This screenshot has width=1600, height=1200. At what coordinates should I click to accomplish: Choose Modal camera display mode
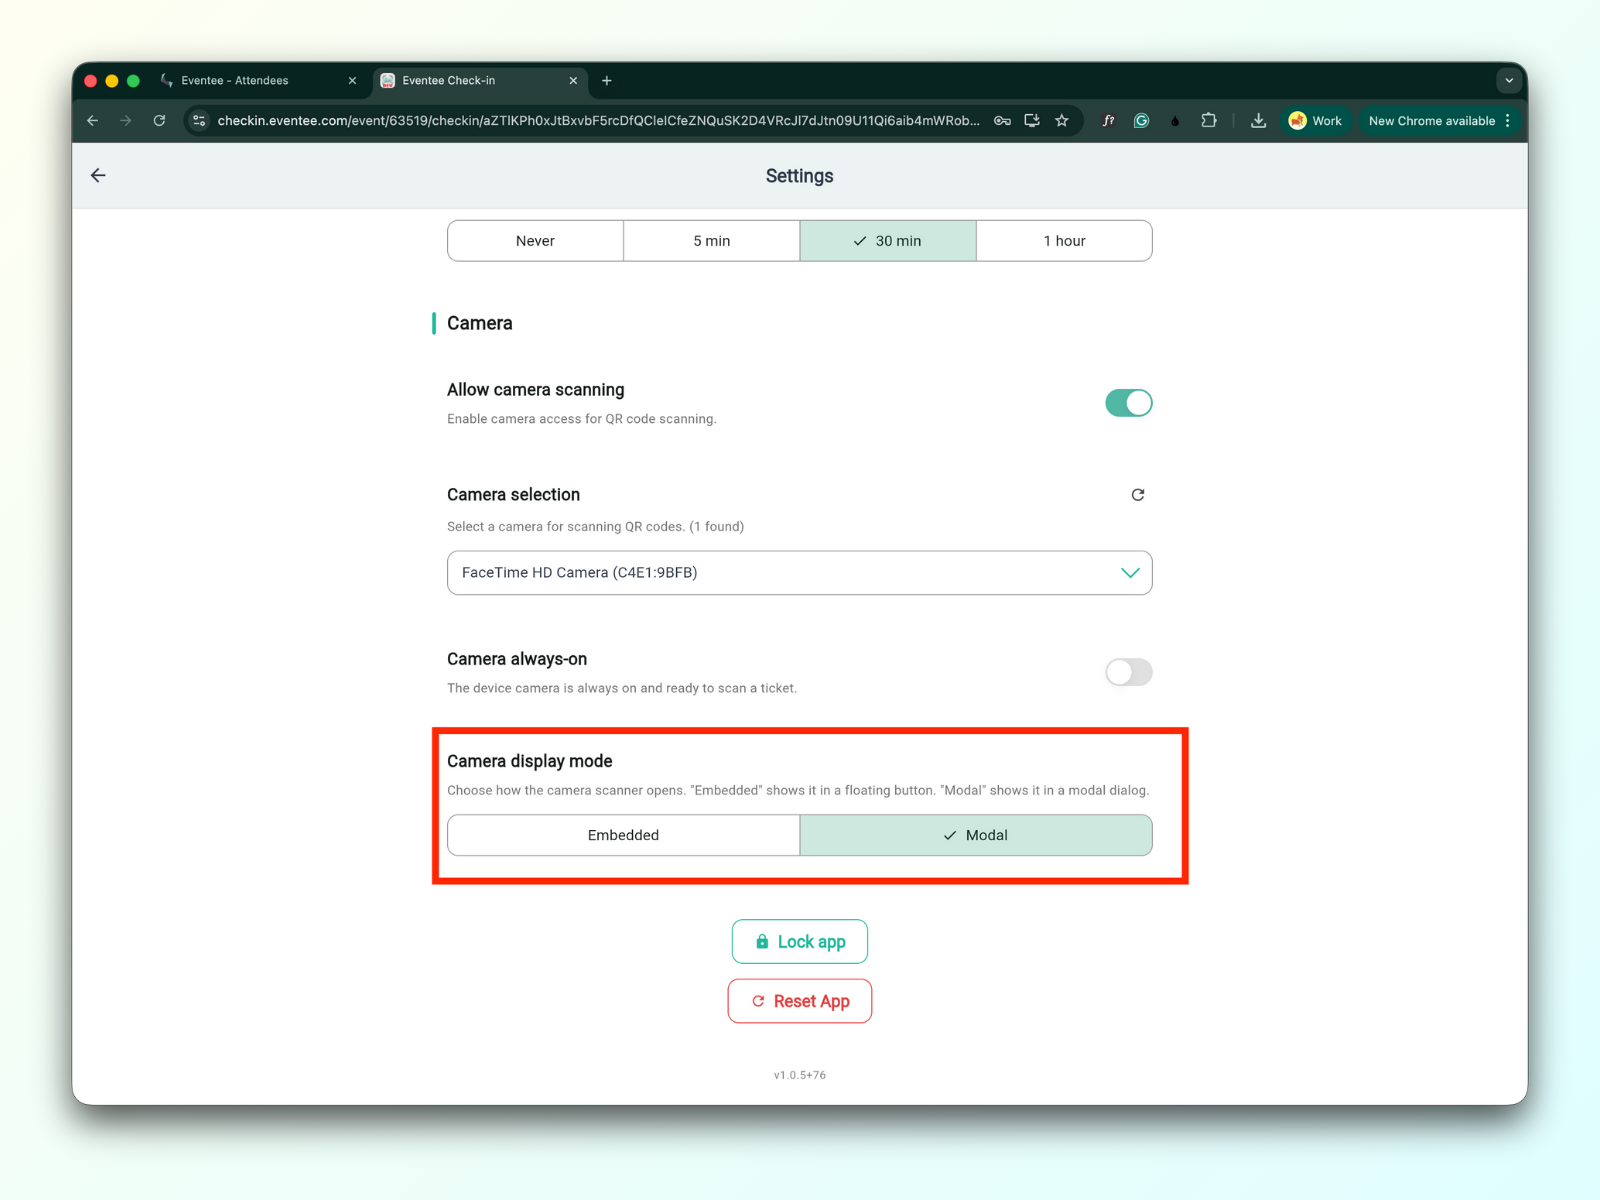point(976,835)
